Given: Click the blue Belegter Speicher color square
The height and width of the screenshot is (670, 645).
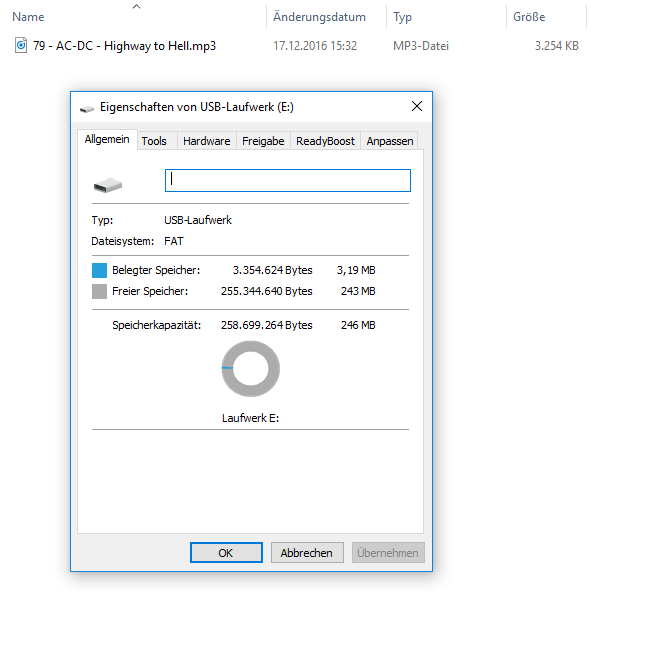Looking at the screenshot, I should pyautogui.click(x=99, y=270).
